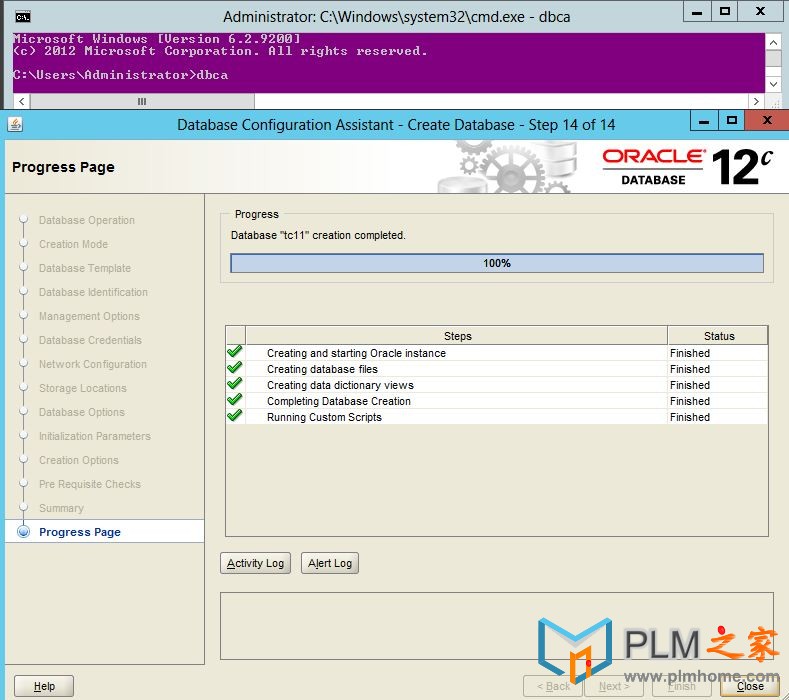Select Creation Options step in sidebar

79,460
